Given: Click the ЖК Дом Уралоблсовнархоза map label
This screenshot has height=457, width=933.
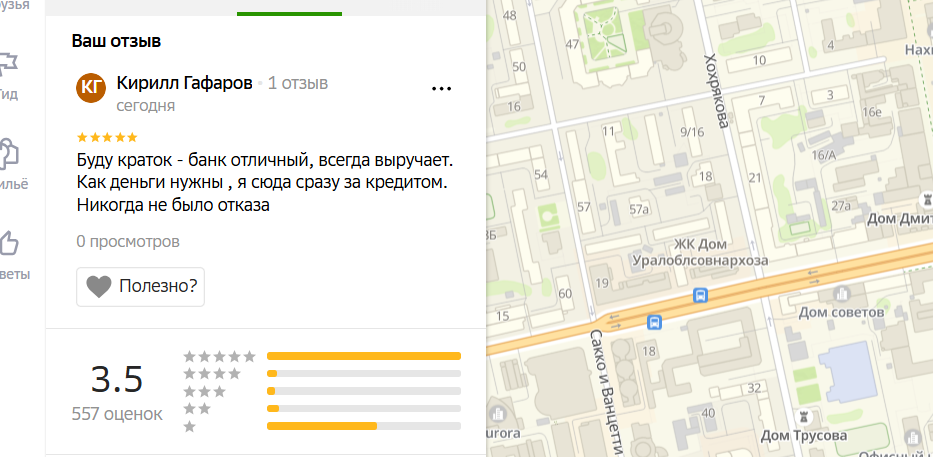Looking at the screenshot, I should 700,252.
